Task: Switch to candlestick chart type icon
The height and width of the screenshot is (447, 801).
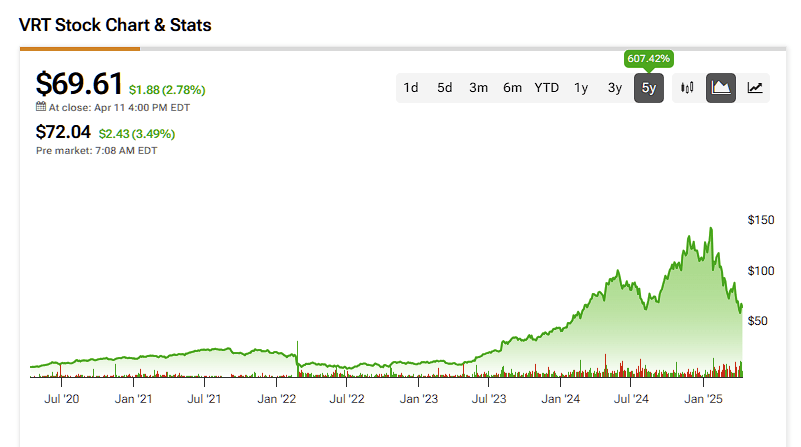Action: [x=687, y=88]
